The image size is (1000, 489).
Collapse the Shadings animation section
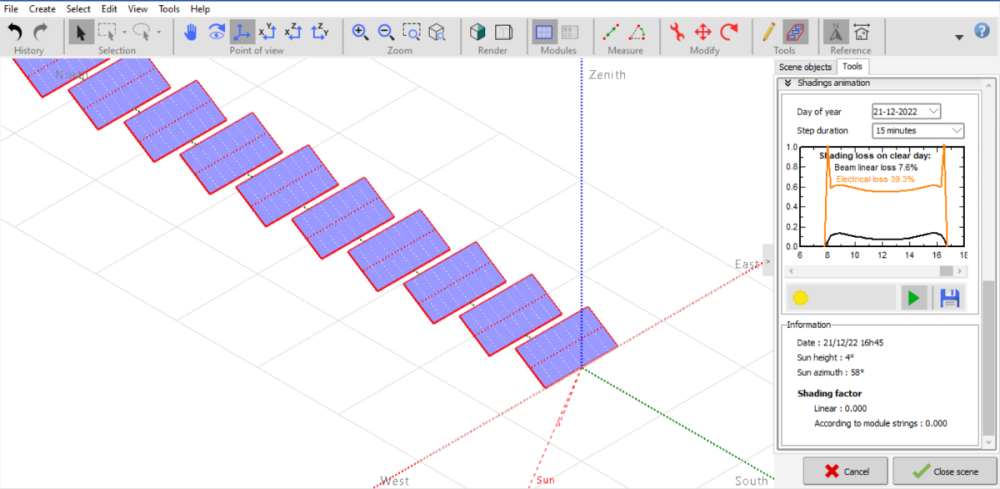tap(787, 83)
